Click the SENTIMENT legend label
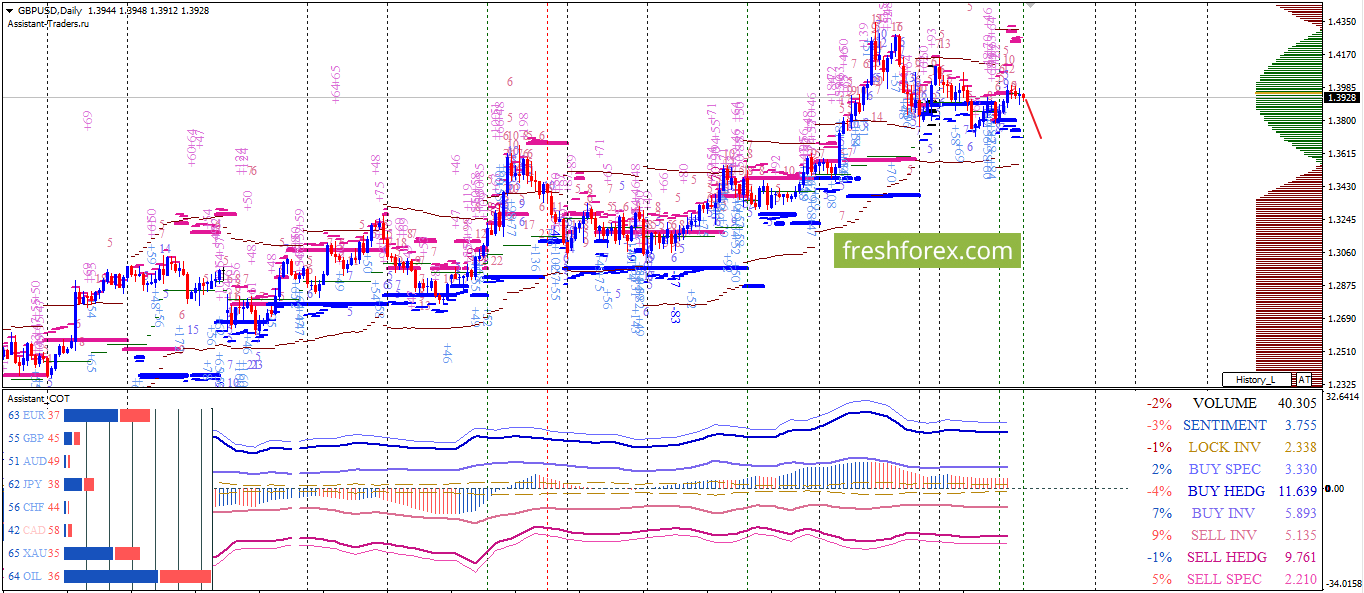1364x593 pixels. 1224,425
